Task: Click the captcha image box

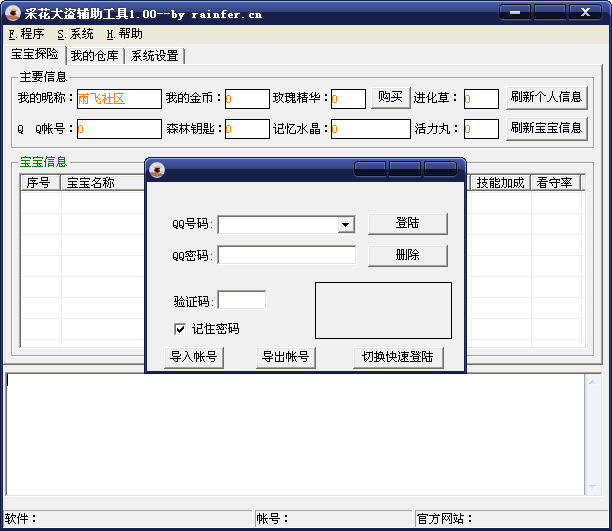Action: pos(383,310)
